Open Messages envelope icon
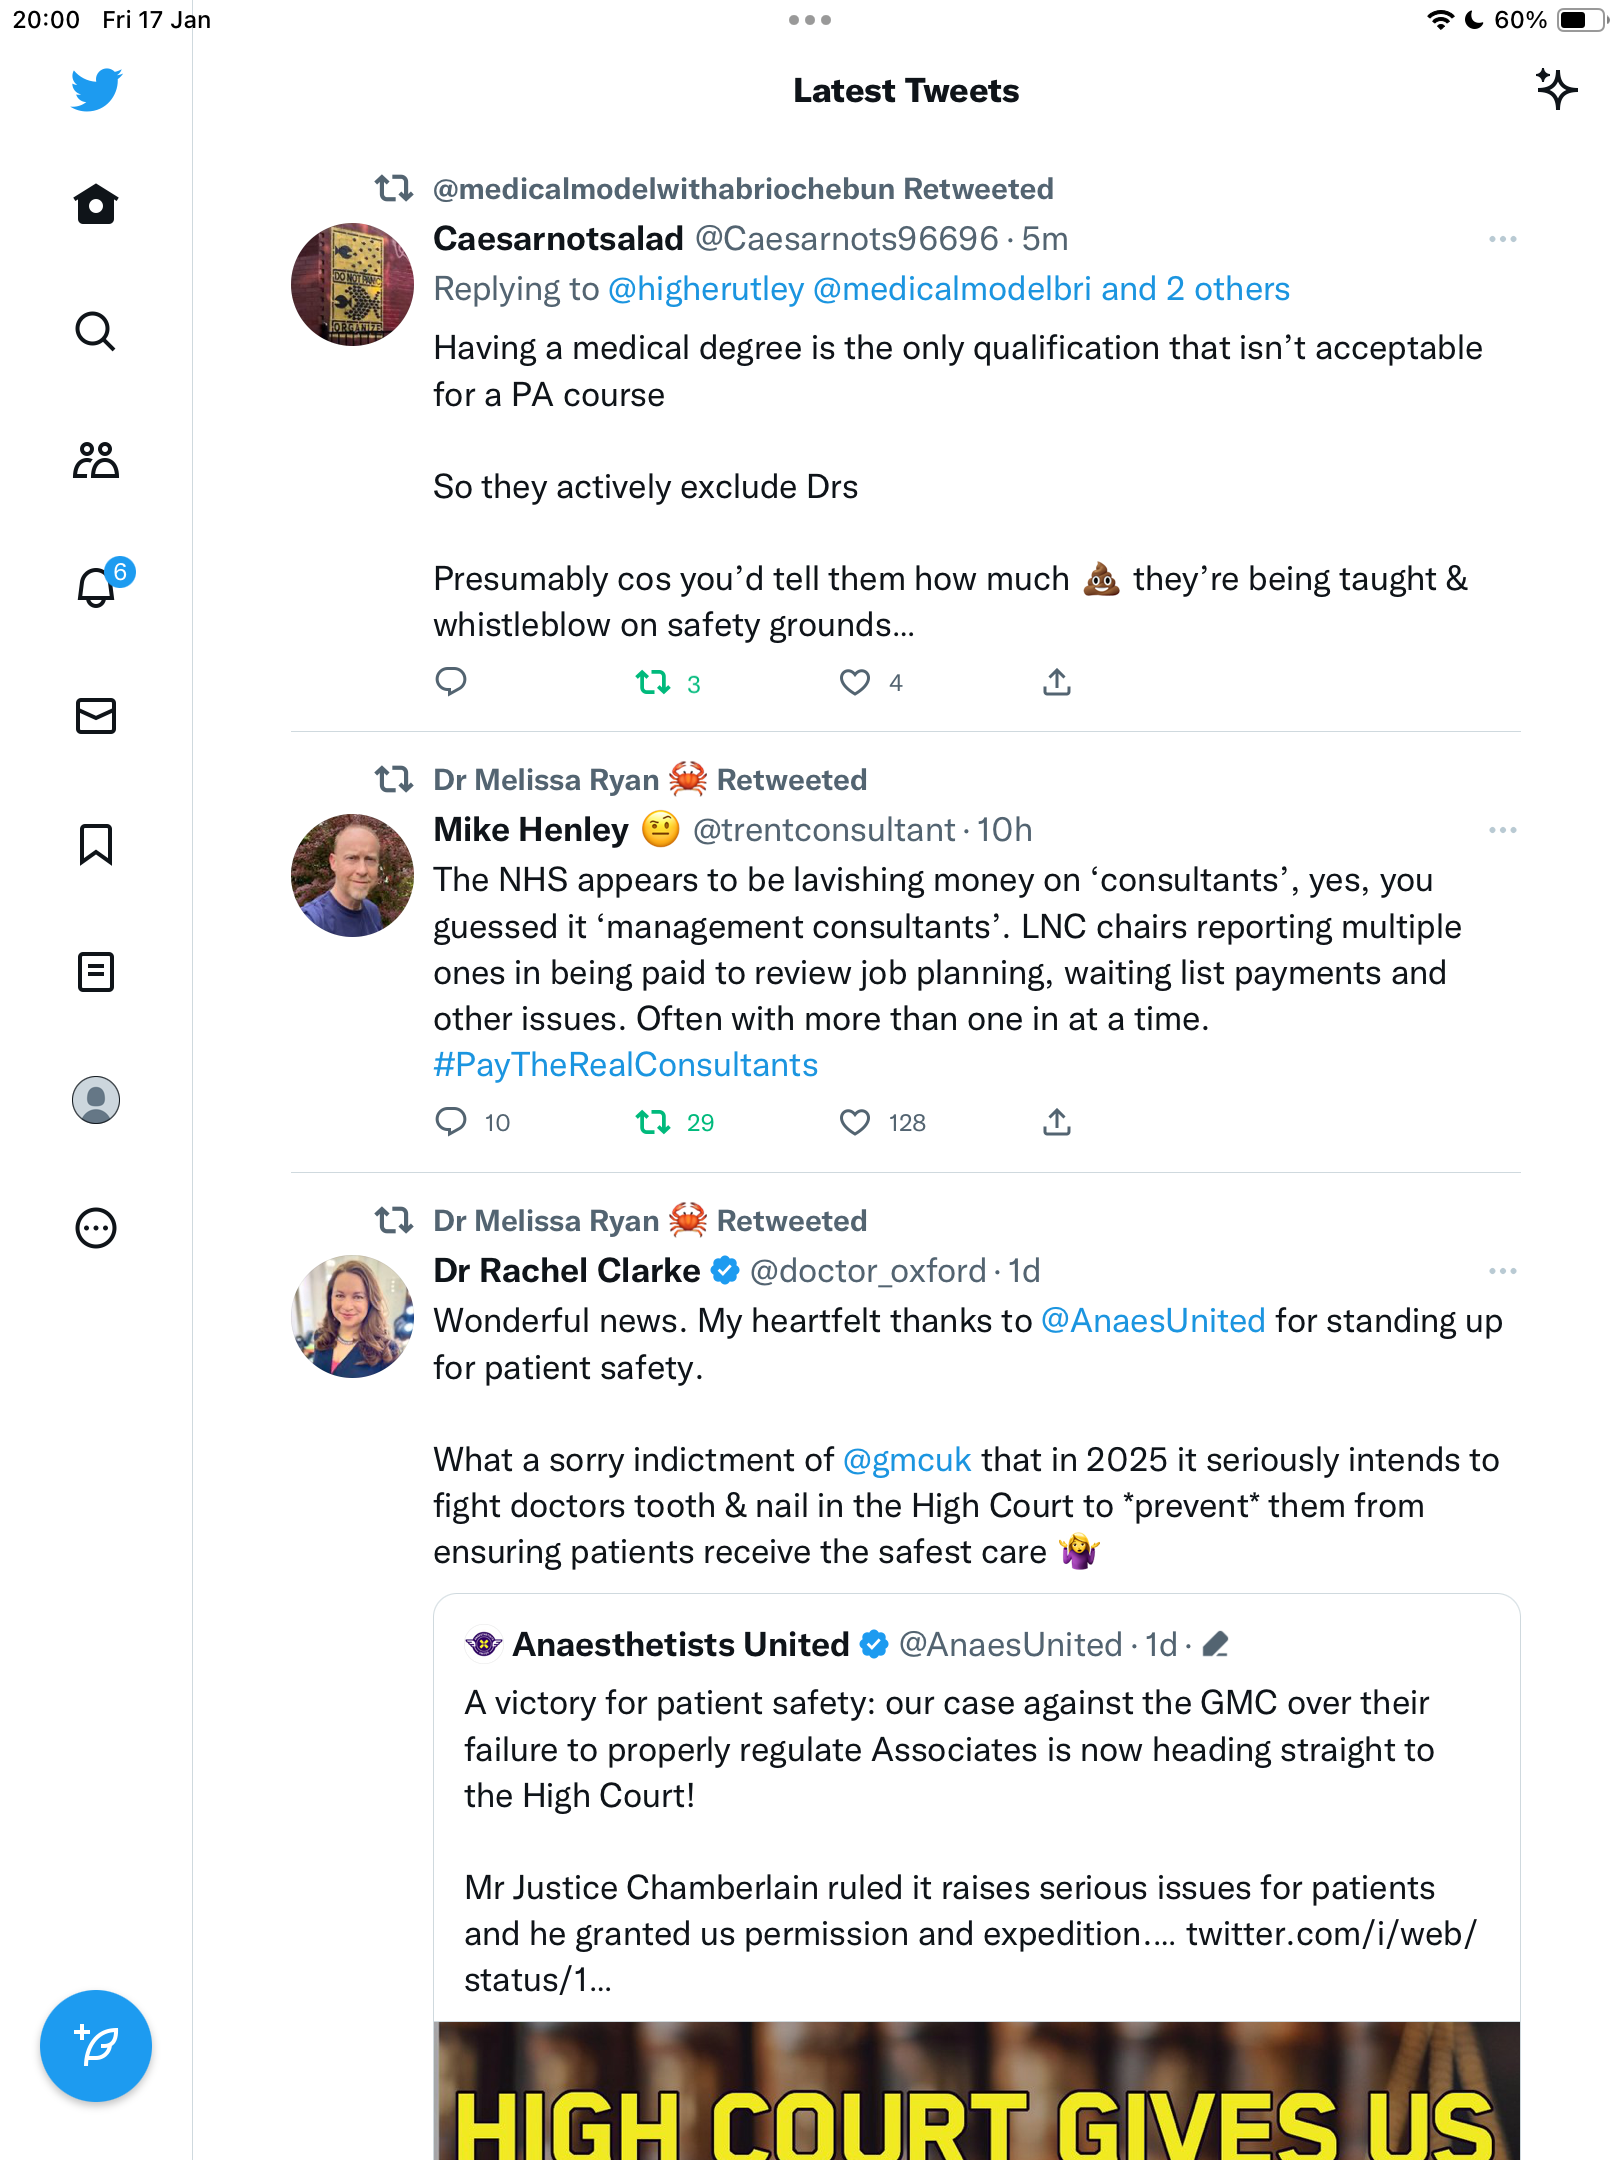Image resolution: width=1620 pixels, height=2160 pixels. click(x=96, y=716)
